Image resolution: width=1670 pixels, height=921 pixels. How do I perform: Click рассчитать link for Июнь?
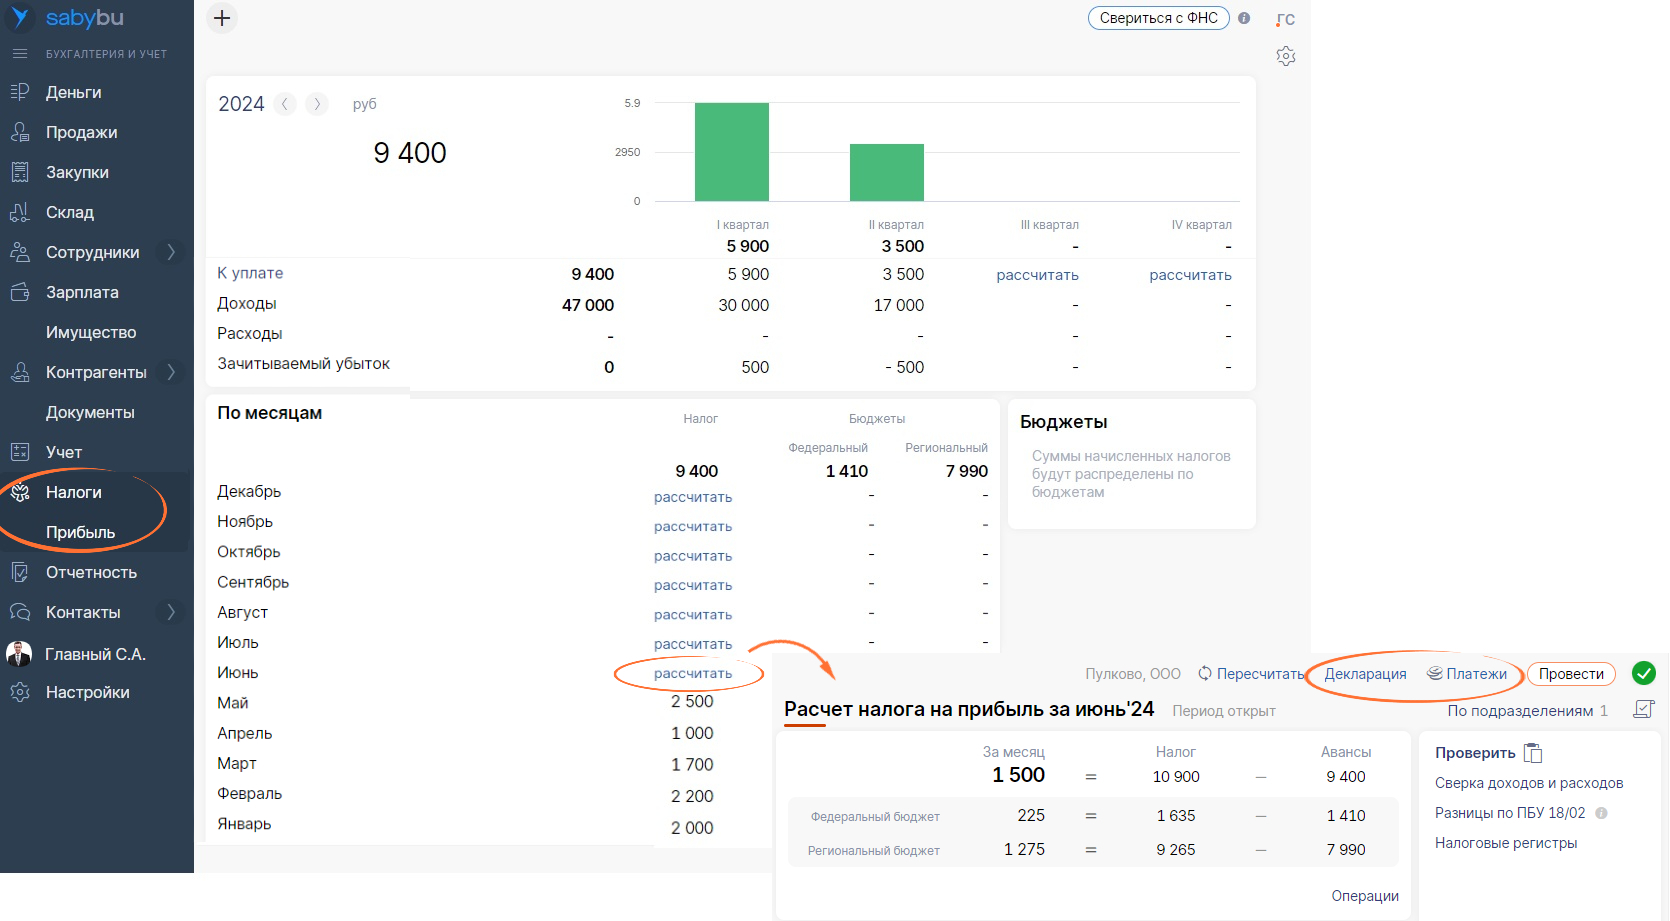pos(692,673)
